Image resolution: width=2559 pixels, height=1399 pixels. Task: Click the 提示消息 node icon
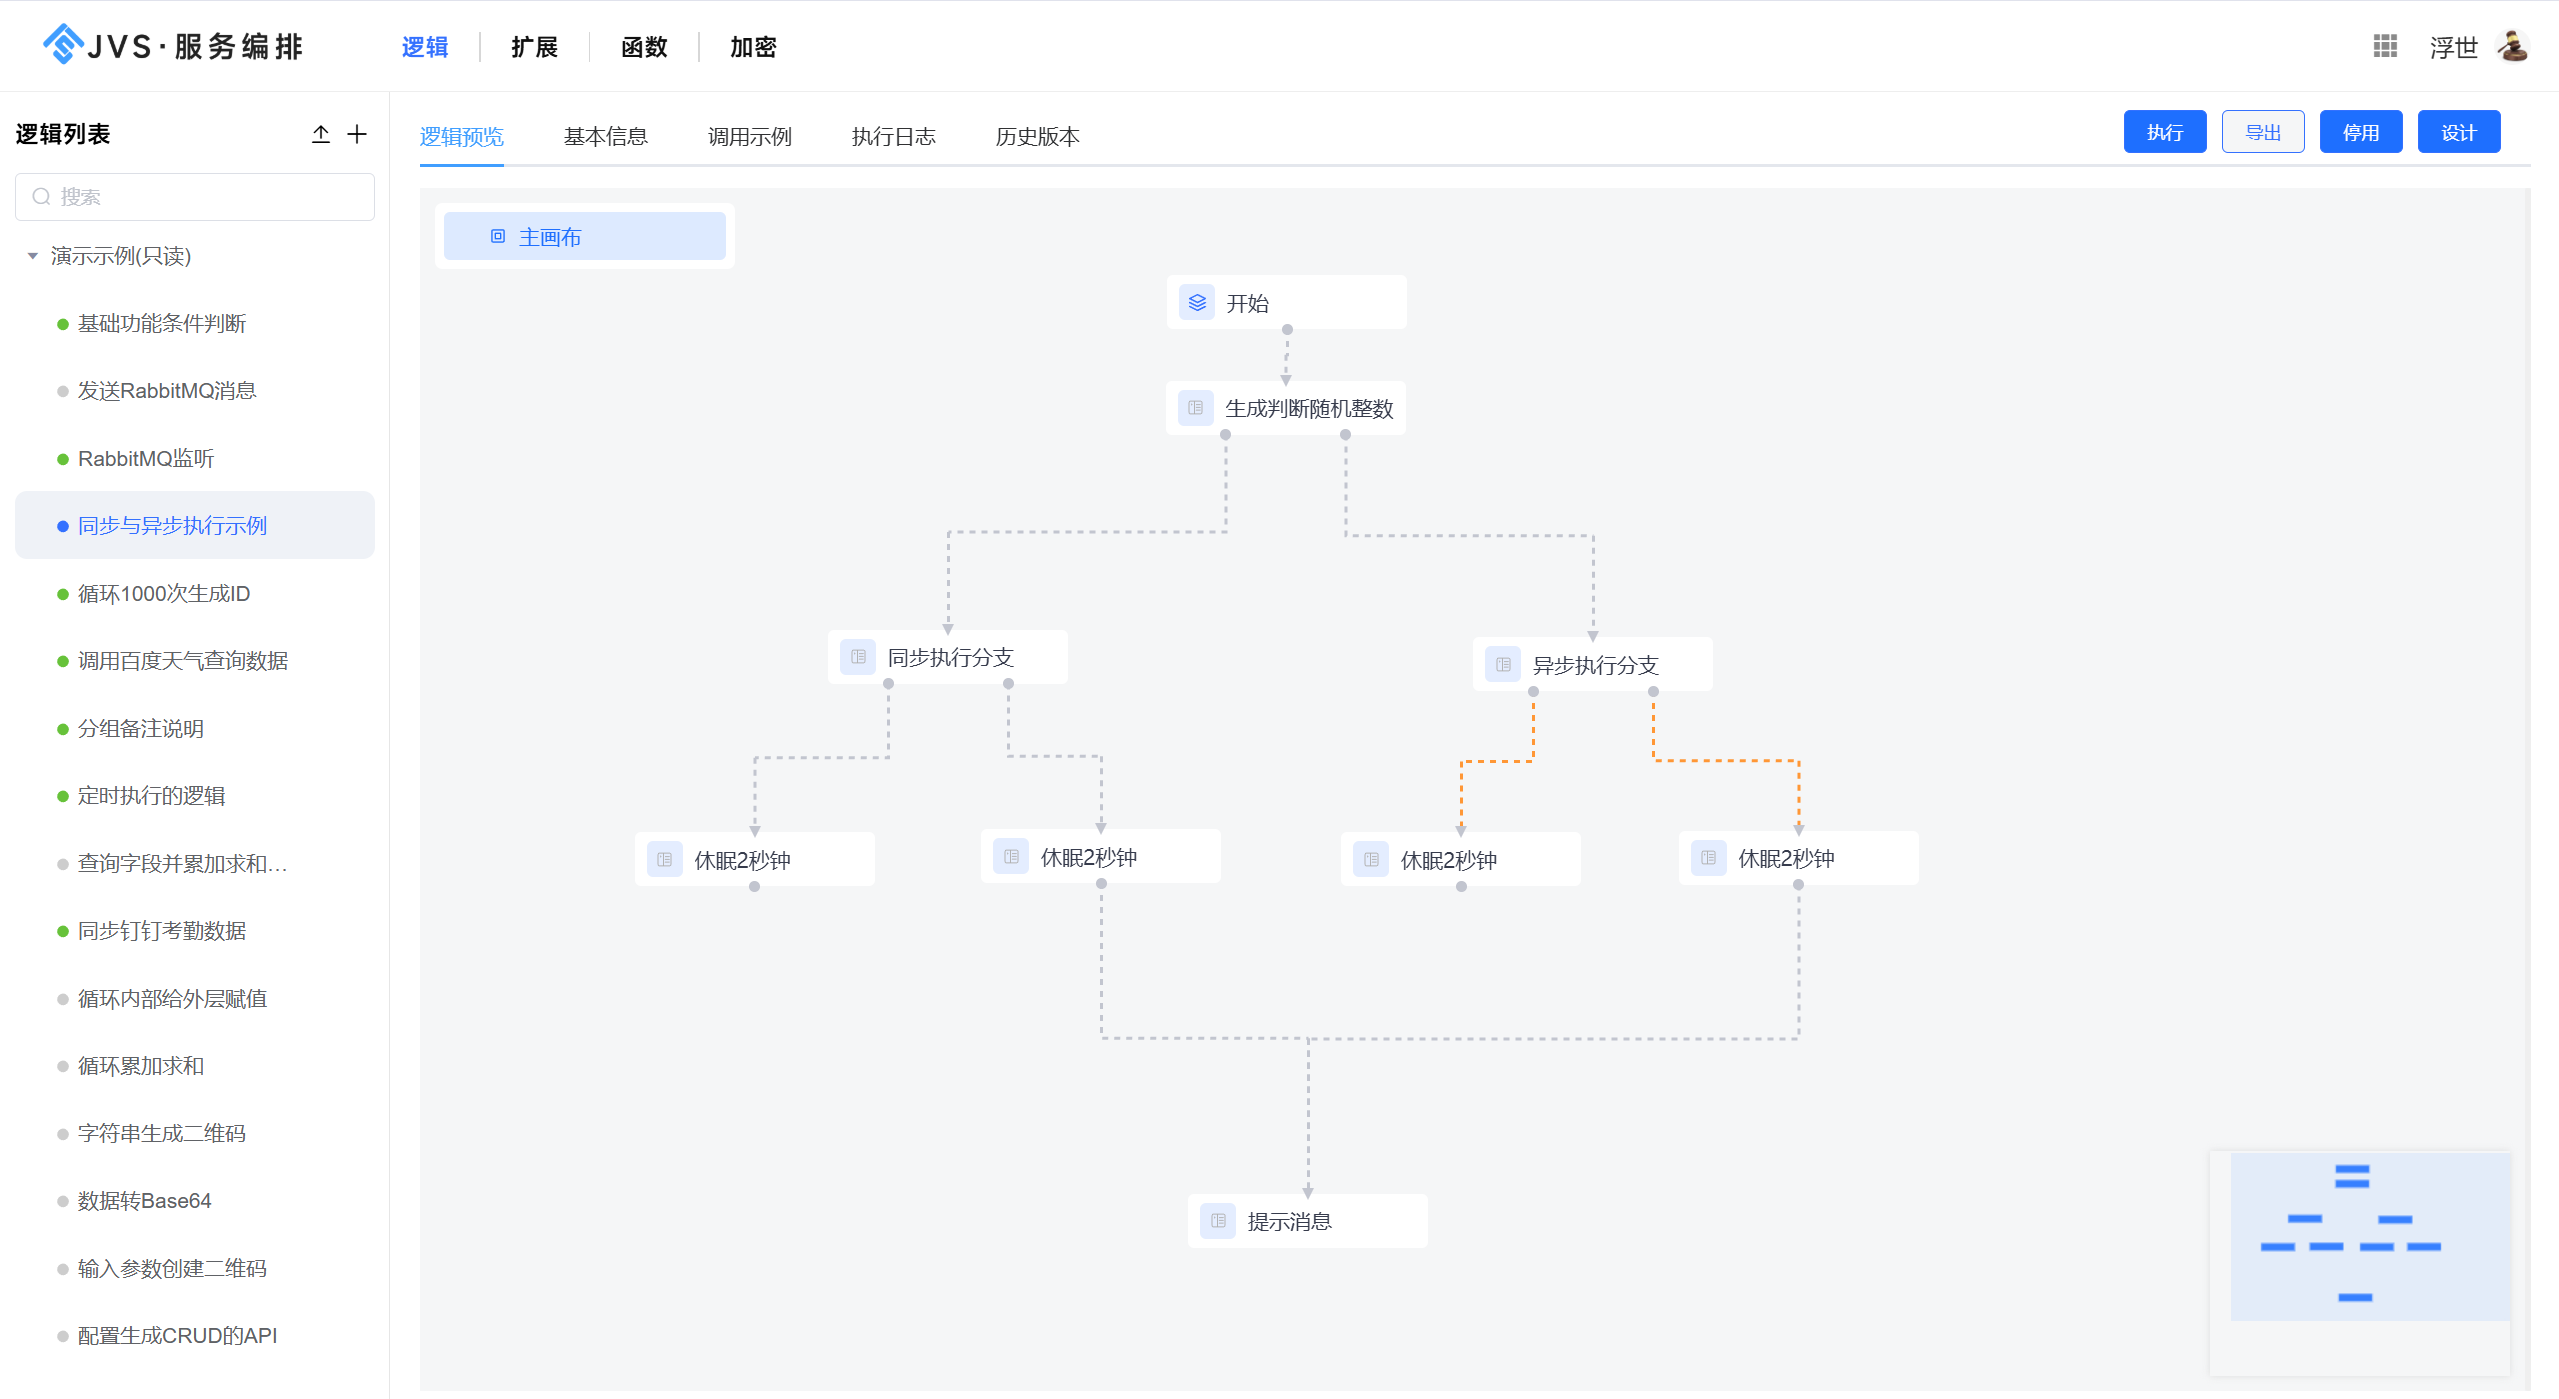(x=1217, y=1220)
